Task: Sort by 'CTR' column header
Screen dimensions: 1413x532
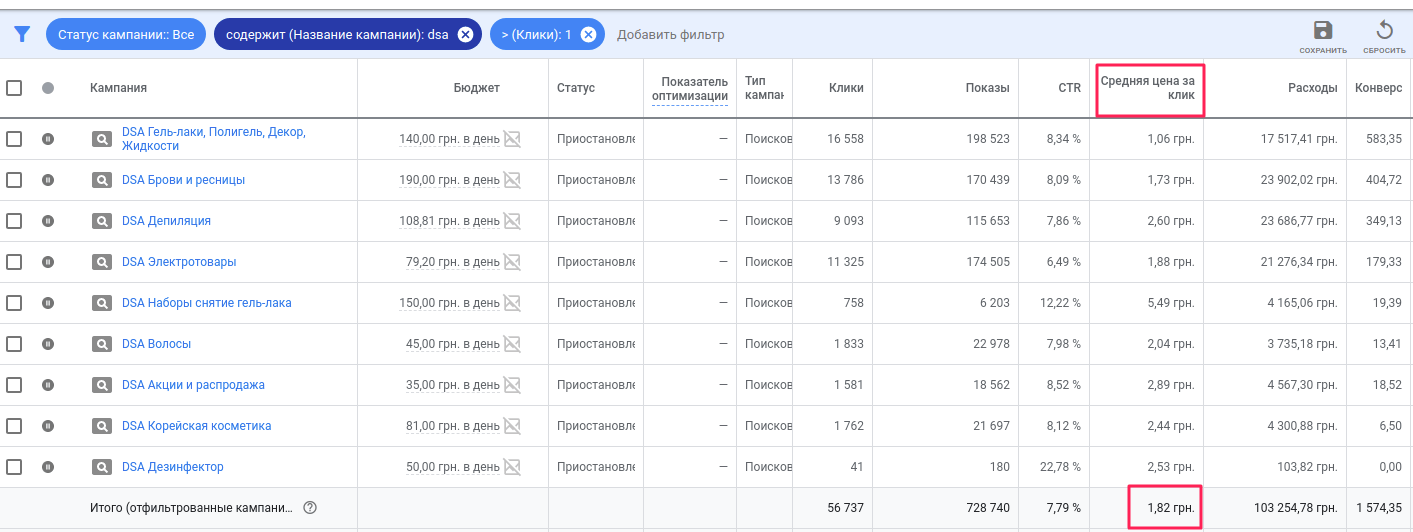Action: pos(1070,88)
